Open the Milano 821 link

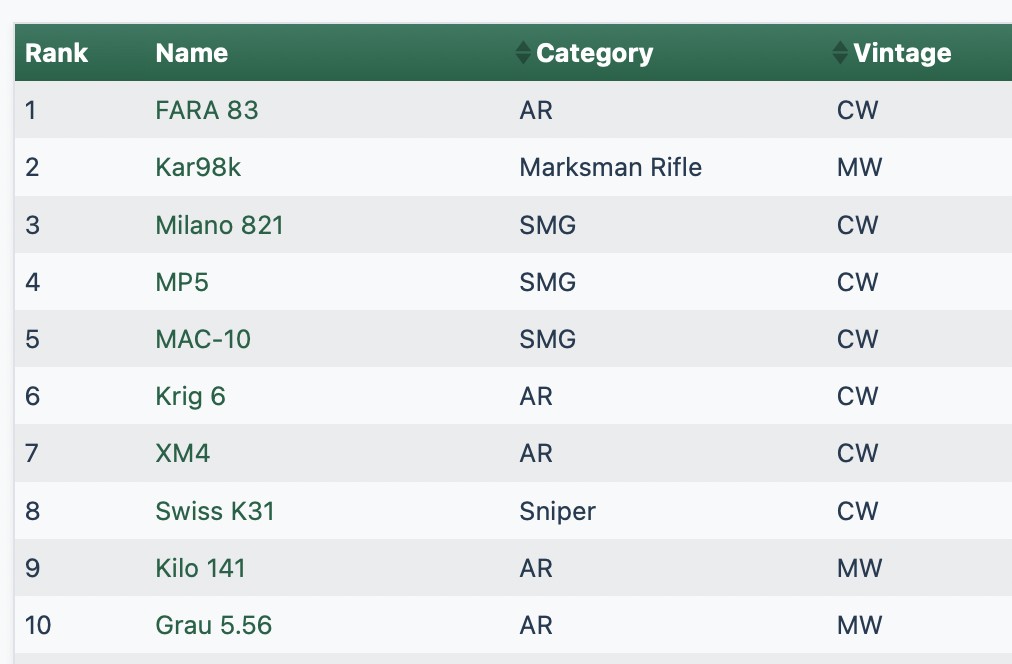[x=219, y=225]
